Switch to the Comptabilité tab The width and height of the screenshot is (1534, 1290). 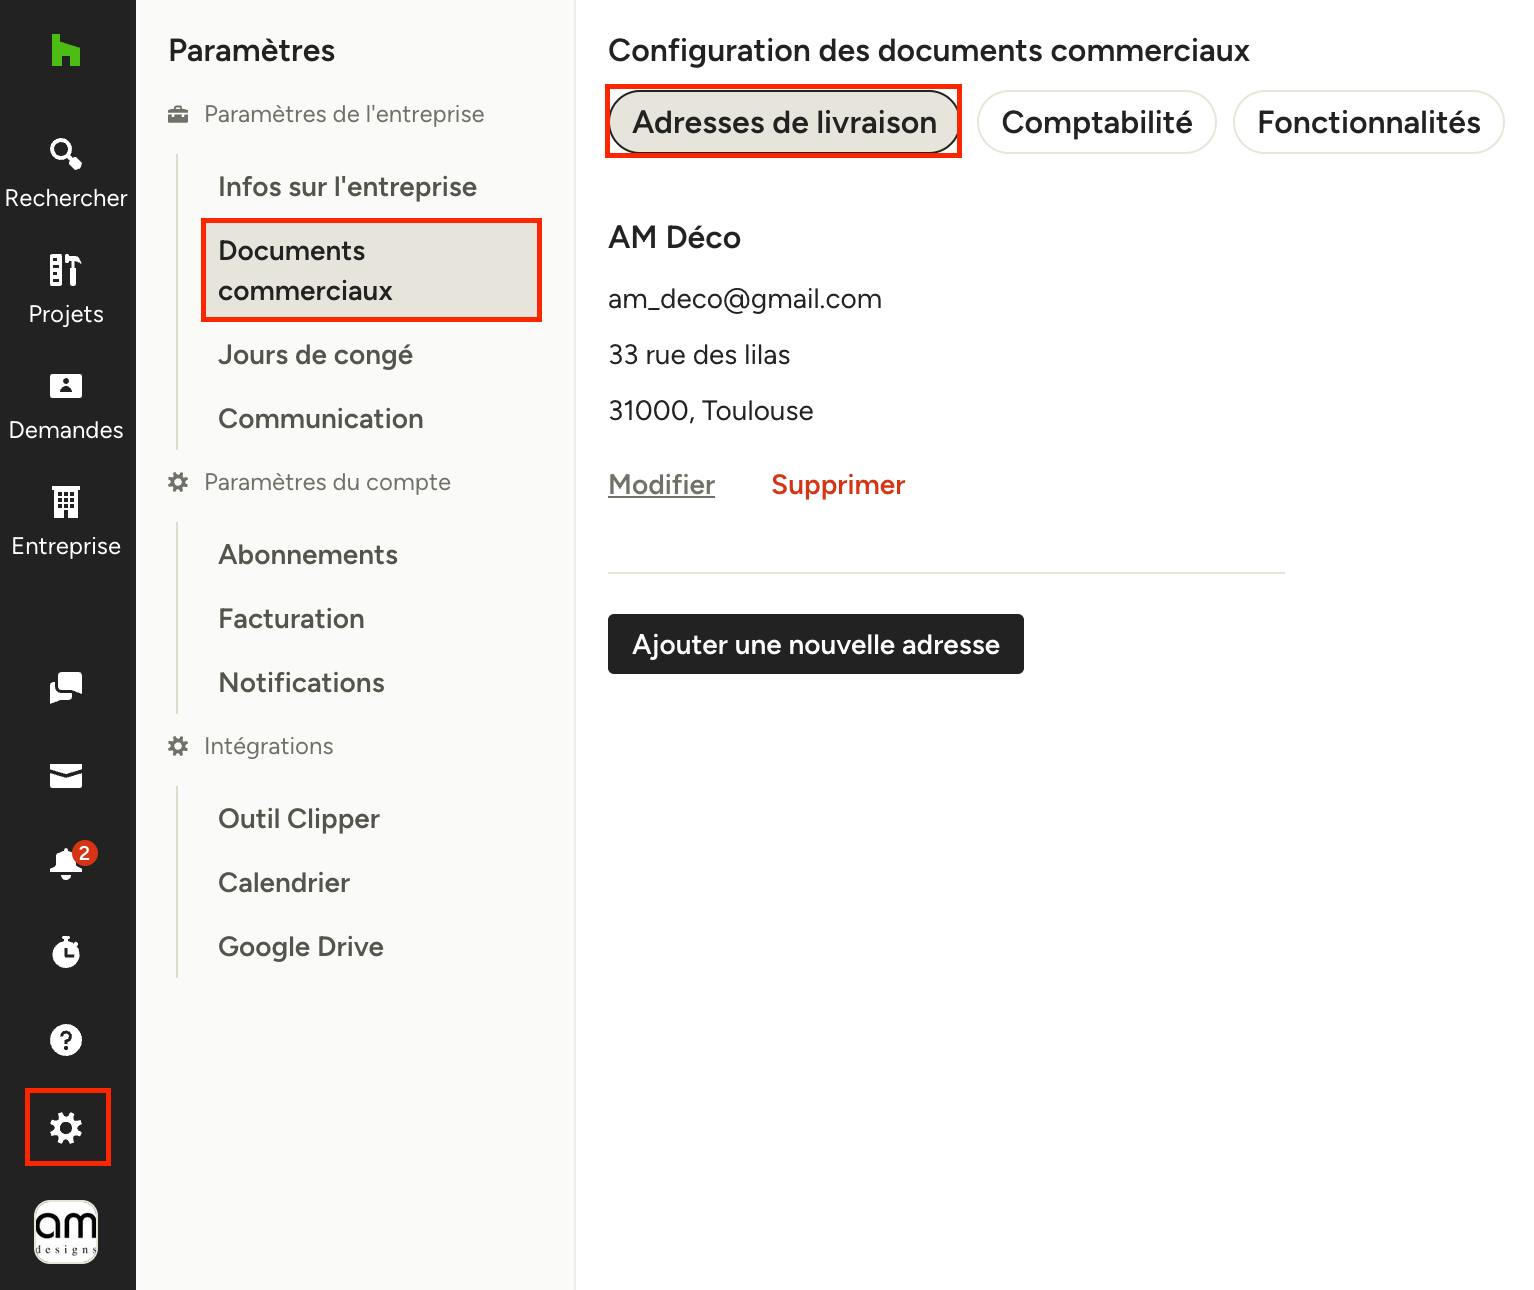point(1097,122)
